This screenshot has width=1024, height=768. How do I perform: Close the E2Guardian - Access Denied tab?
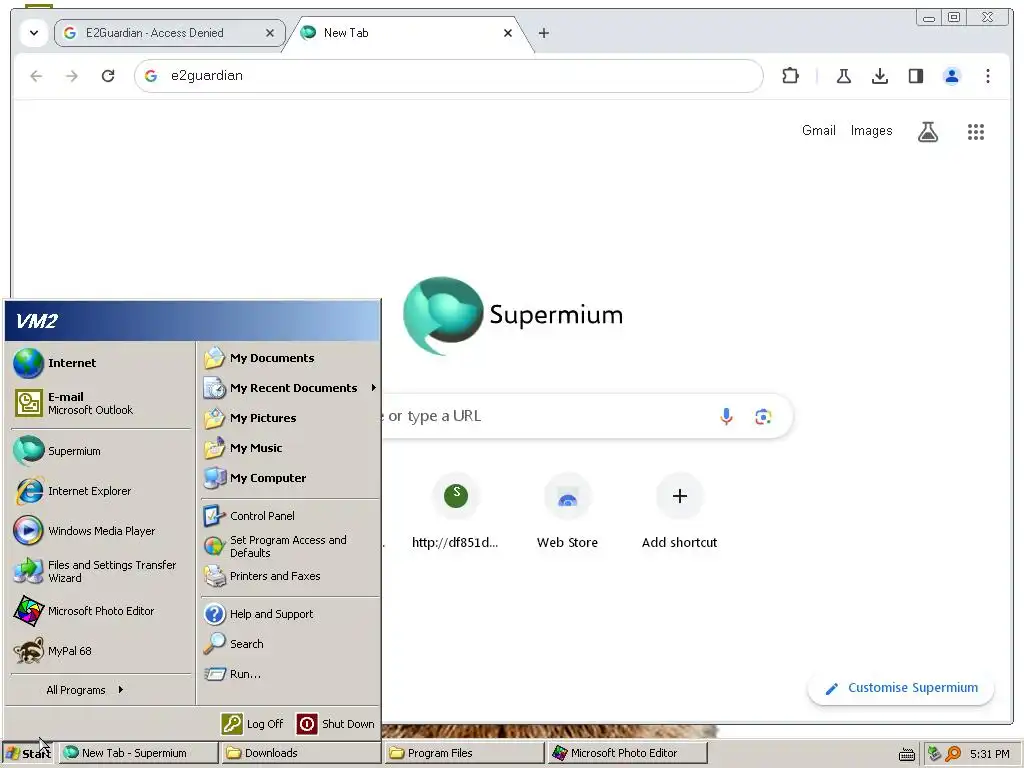coord(270,33)
